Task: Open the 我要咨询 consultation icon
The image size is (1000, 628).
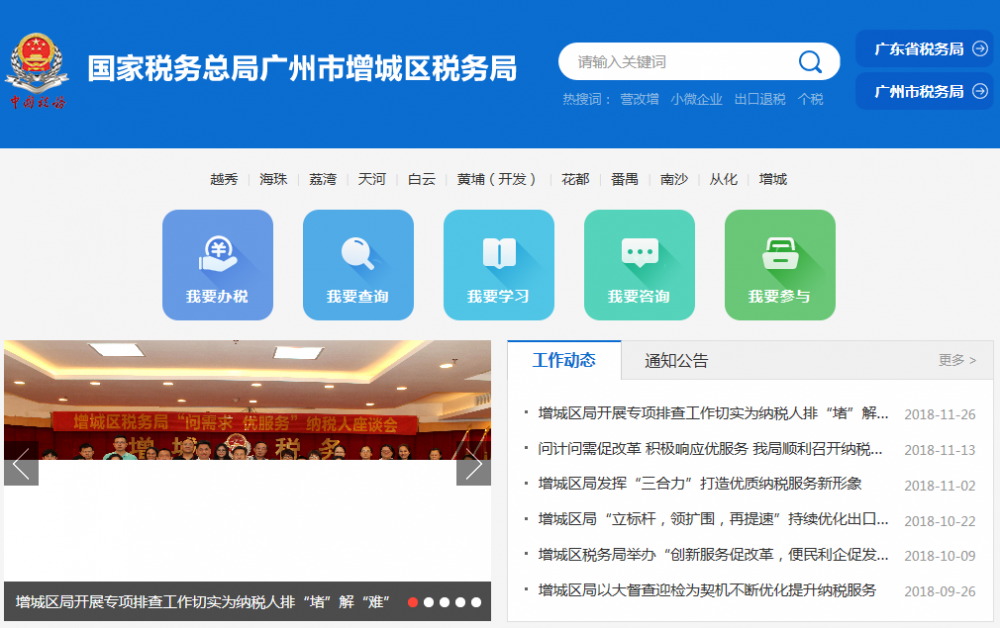Action: 639,264
